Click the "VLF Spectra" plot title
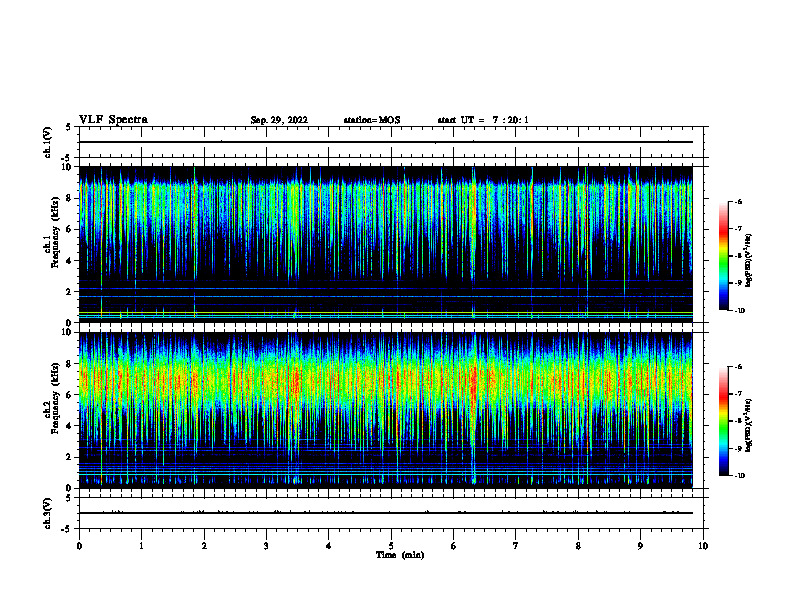The height and width of the screenshot is (612, 792). tap(113, 120)
